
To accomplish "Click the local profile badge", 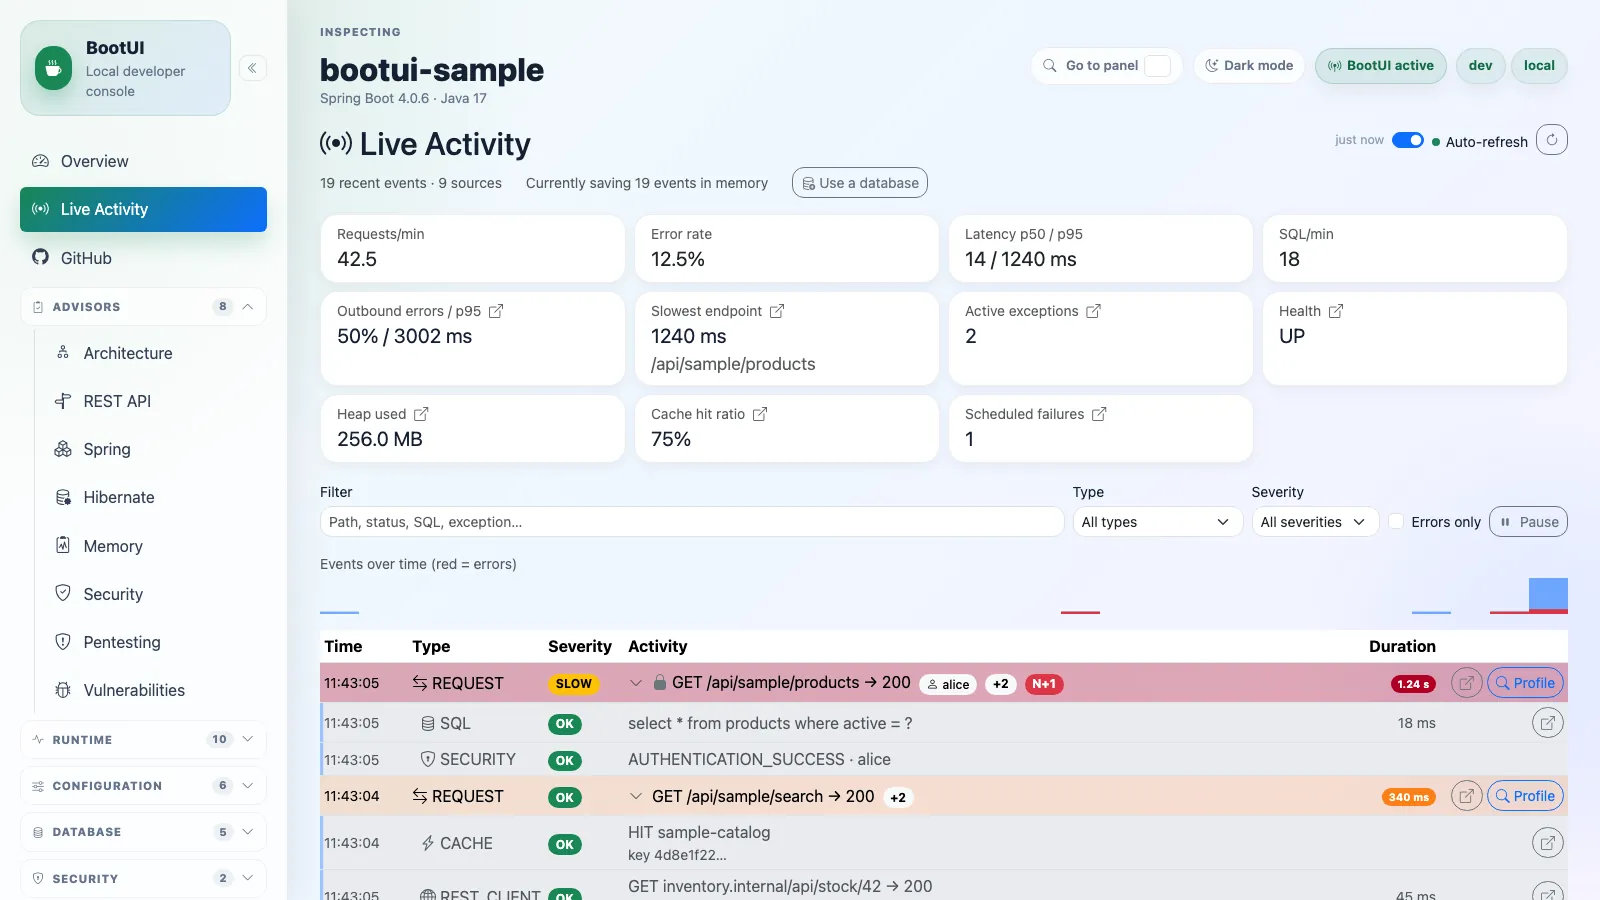I will point(1539,66).
